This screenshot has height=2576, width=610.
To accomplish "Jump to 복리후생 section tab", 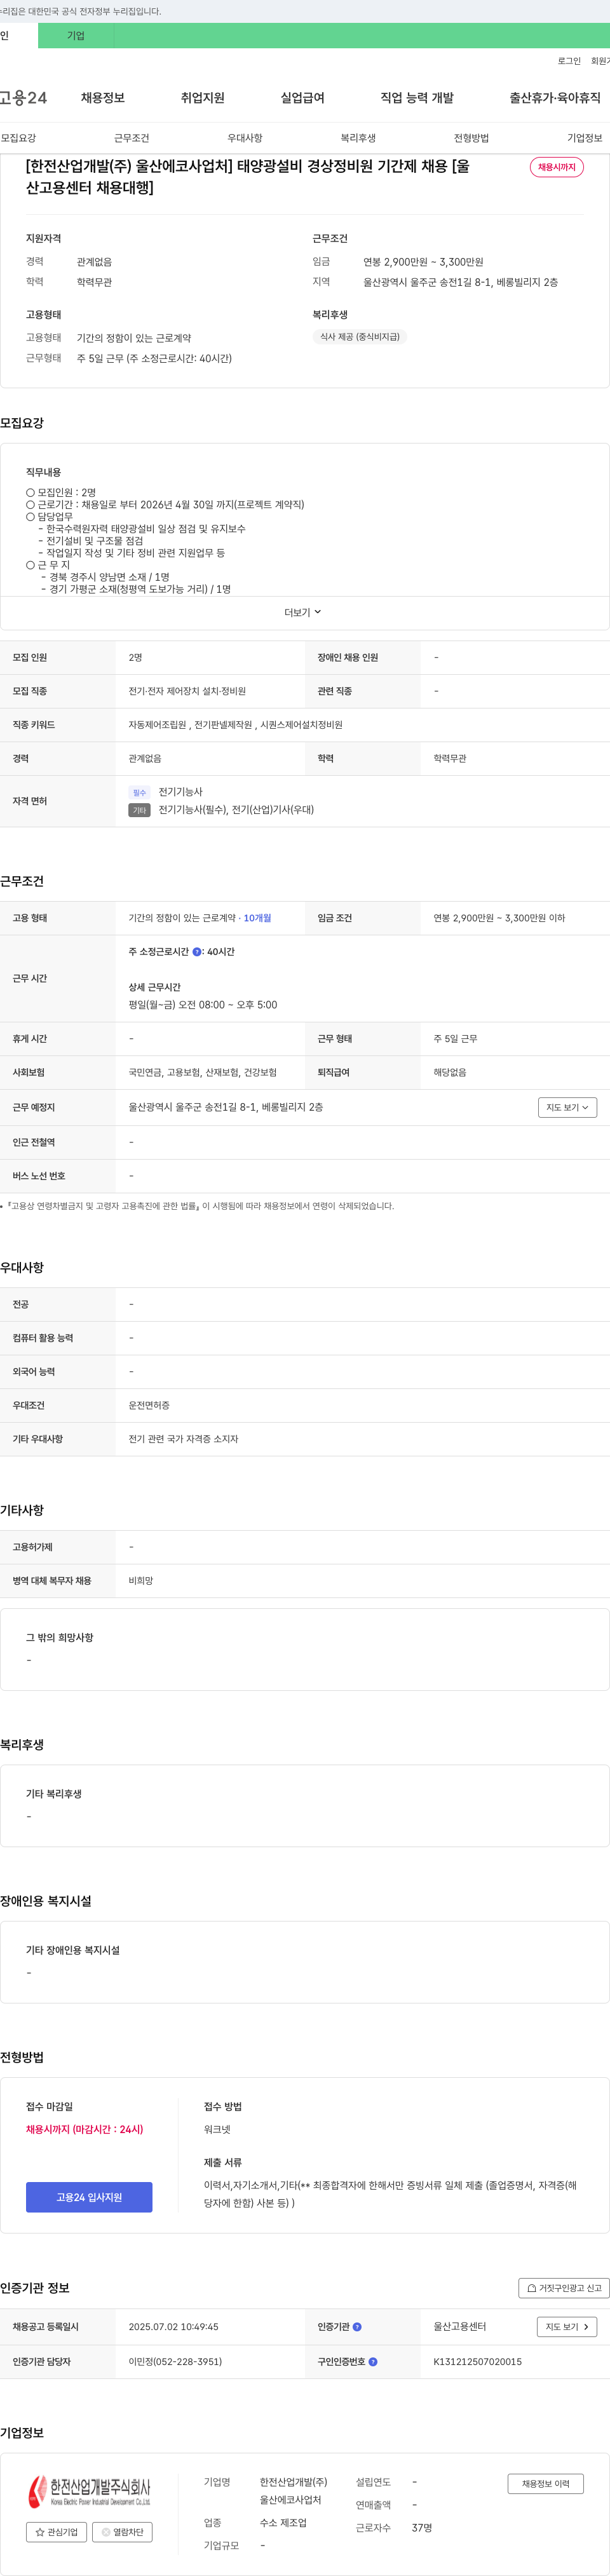I will pyautogui.click(x=358, y=138).
